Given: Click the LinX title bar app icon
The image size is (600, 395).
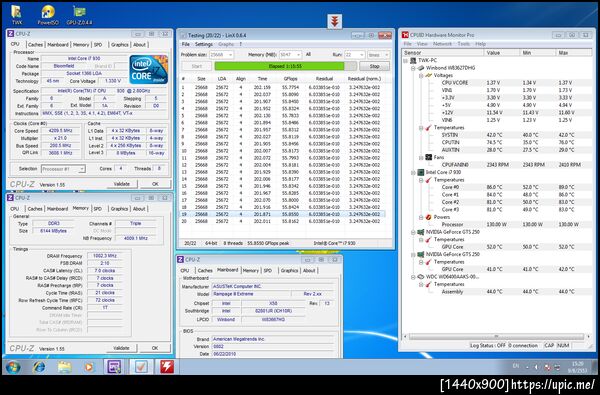Looking at the screenshot, I should (x=183, y=35).
